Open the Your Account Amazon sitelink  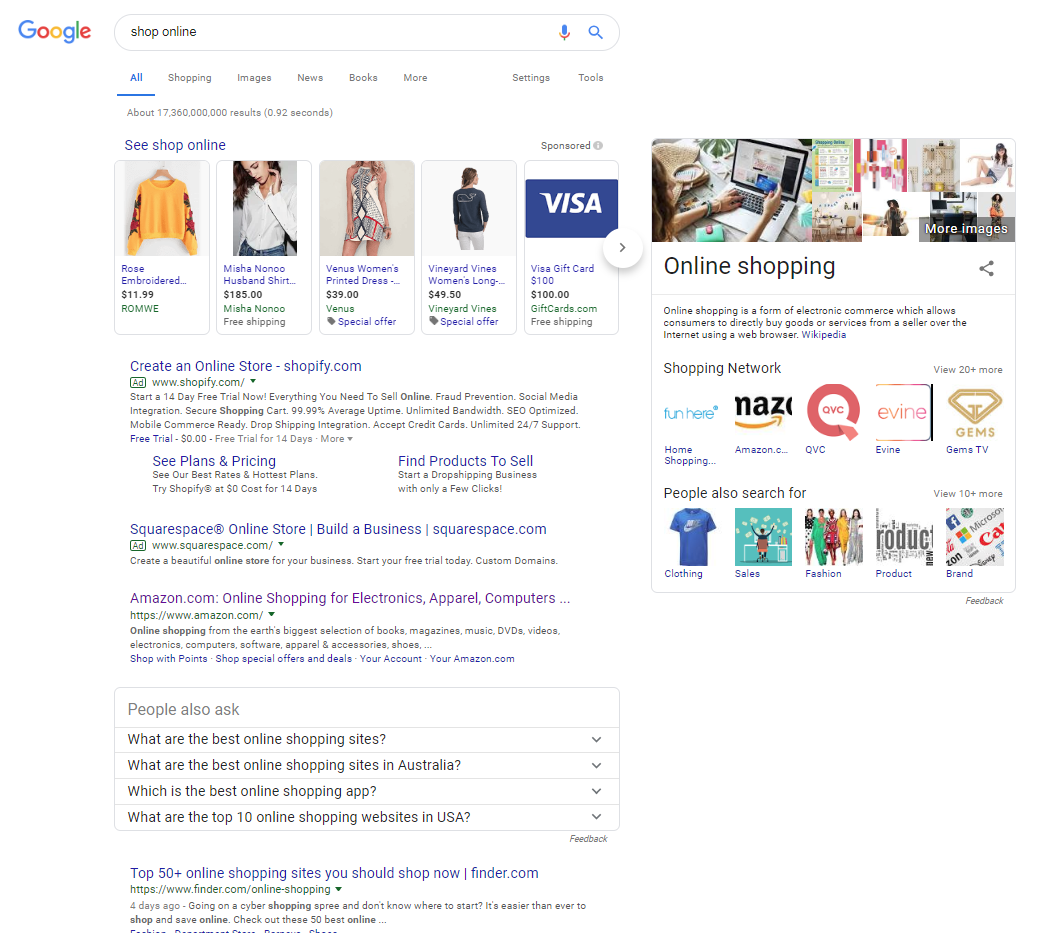(x=391, y=659)
